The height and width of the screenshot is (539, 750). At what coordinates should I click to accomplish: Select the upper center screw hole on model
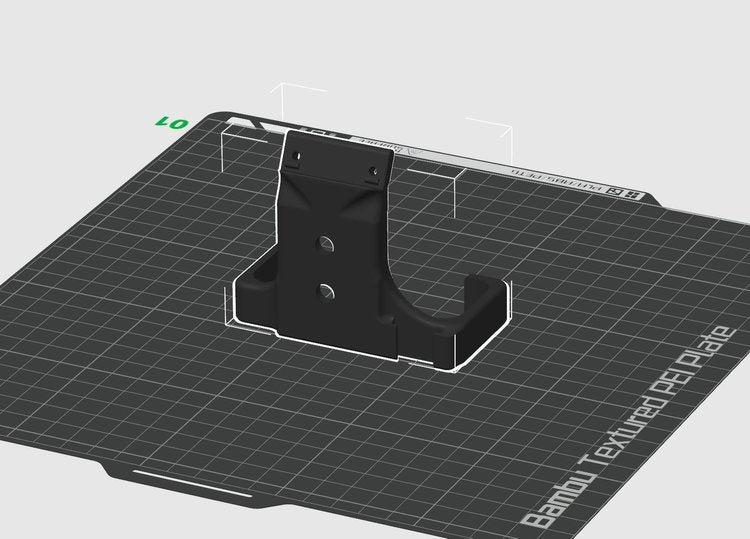tap(324, 243)
